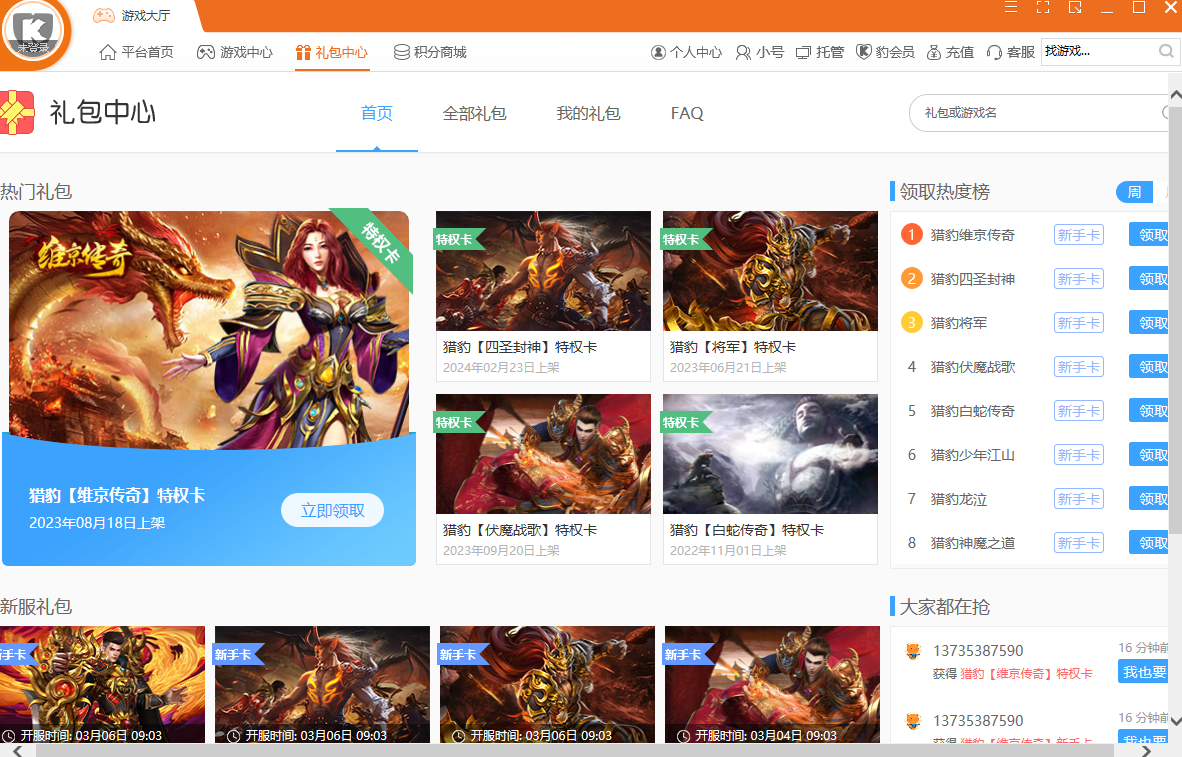Claim 领取 for 猎豹四圣封神
The height and width of the screenshot is (757, 1182).
tap(1150, 279)
